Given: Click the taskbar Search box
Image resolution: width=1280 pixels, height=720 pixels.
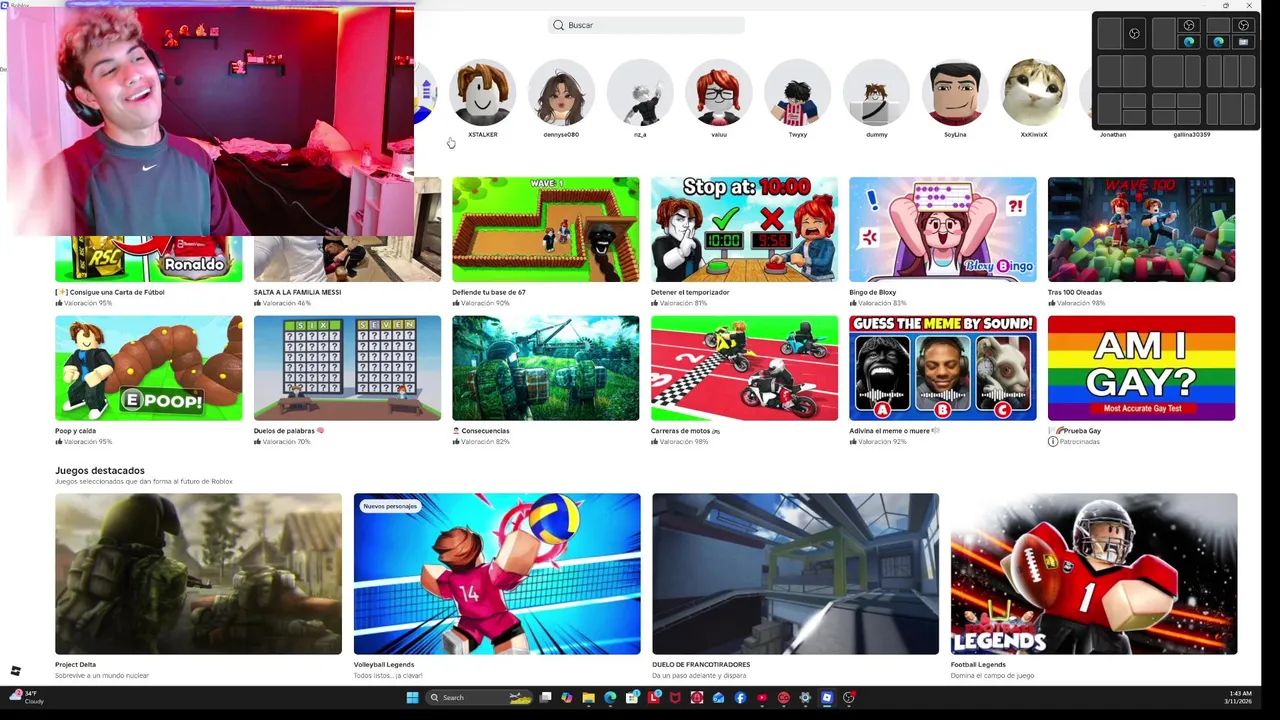Looking at the screenshot, I should [x=478, y=697].
